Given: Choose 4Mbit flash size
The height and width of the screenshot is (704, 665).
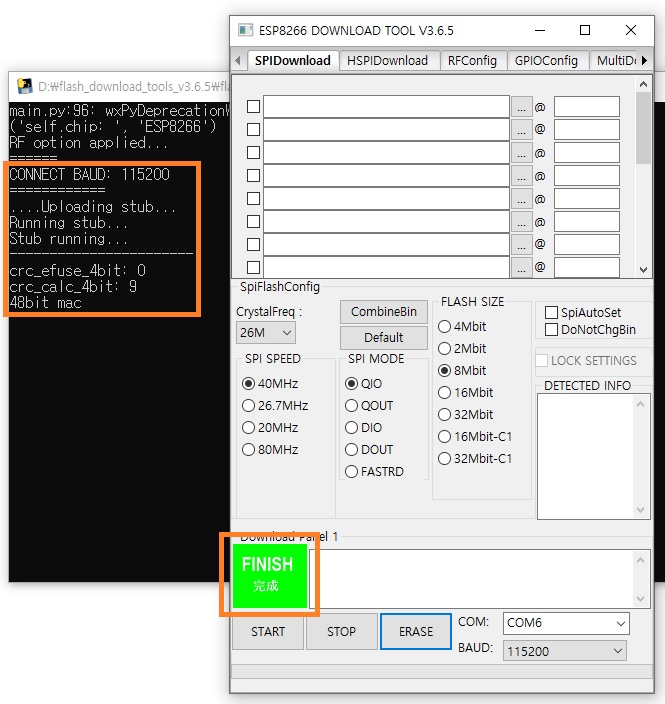Looking at the screenshot, I should tap(462, 326).
